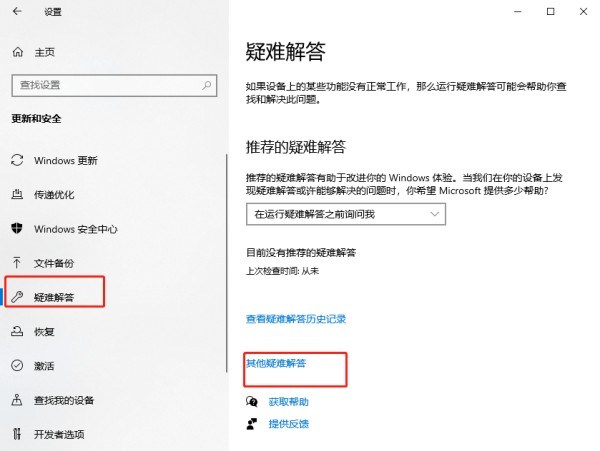Select 文件备份 in the sidebar
This screenshot has height=451, width=600.
(54, 263)
